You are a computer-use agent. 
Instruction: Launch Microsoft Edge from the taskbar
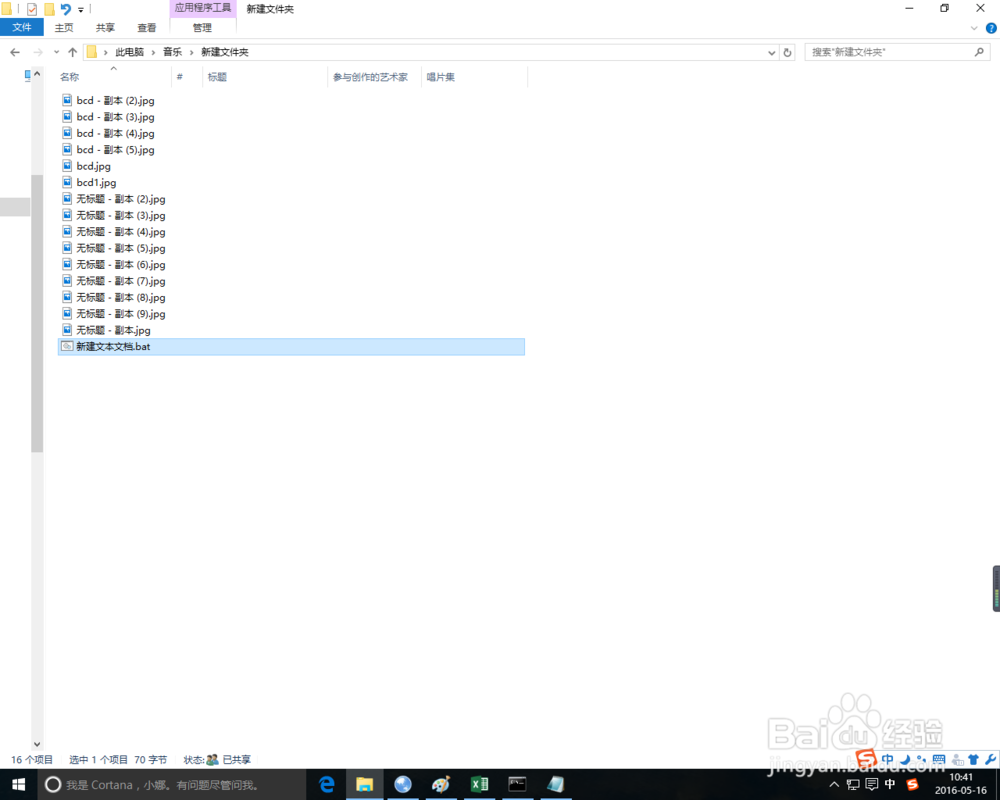pos(327,785)
